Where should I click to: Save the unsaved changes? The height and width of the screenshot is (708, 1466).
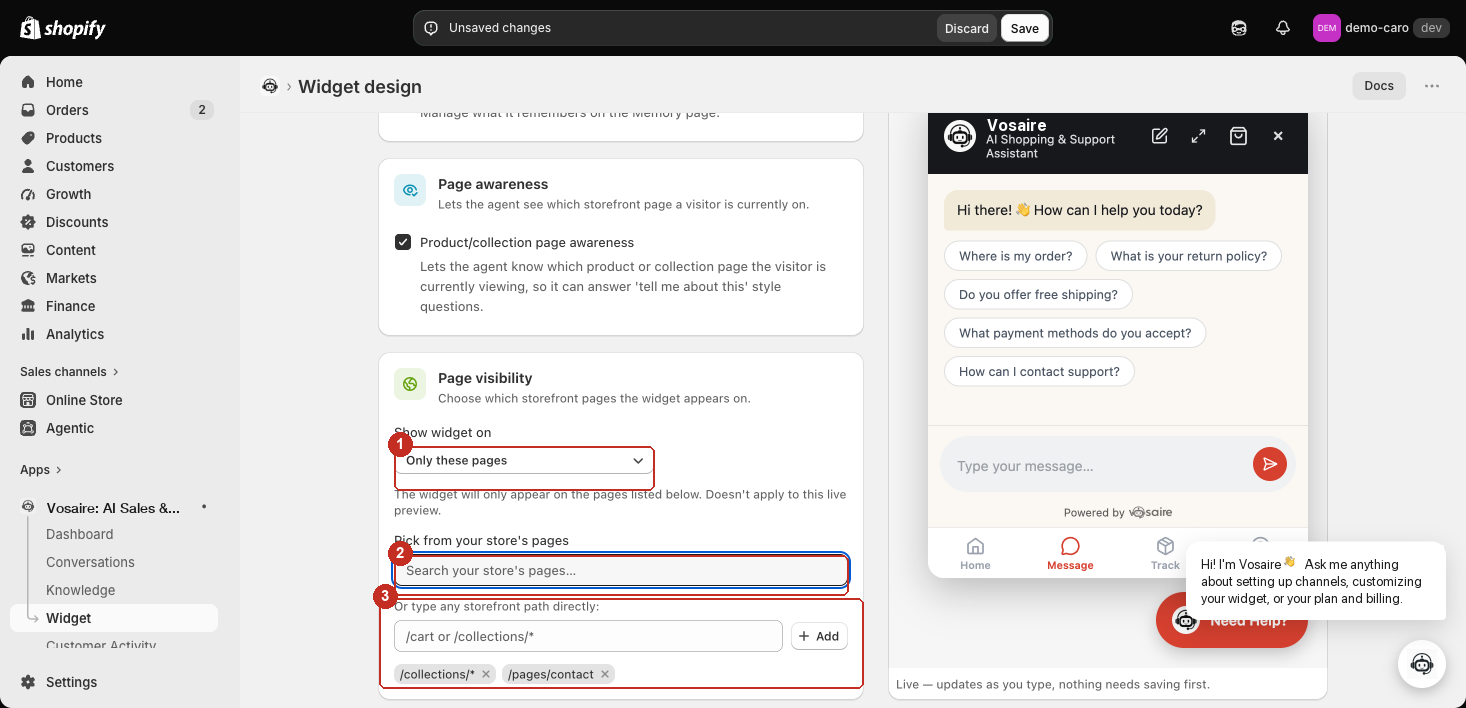point(1024,28)
